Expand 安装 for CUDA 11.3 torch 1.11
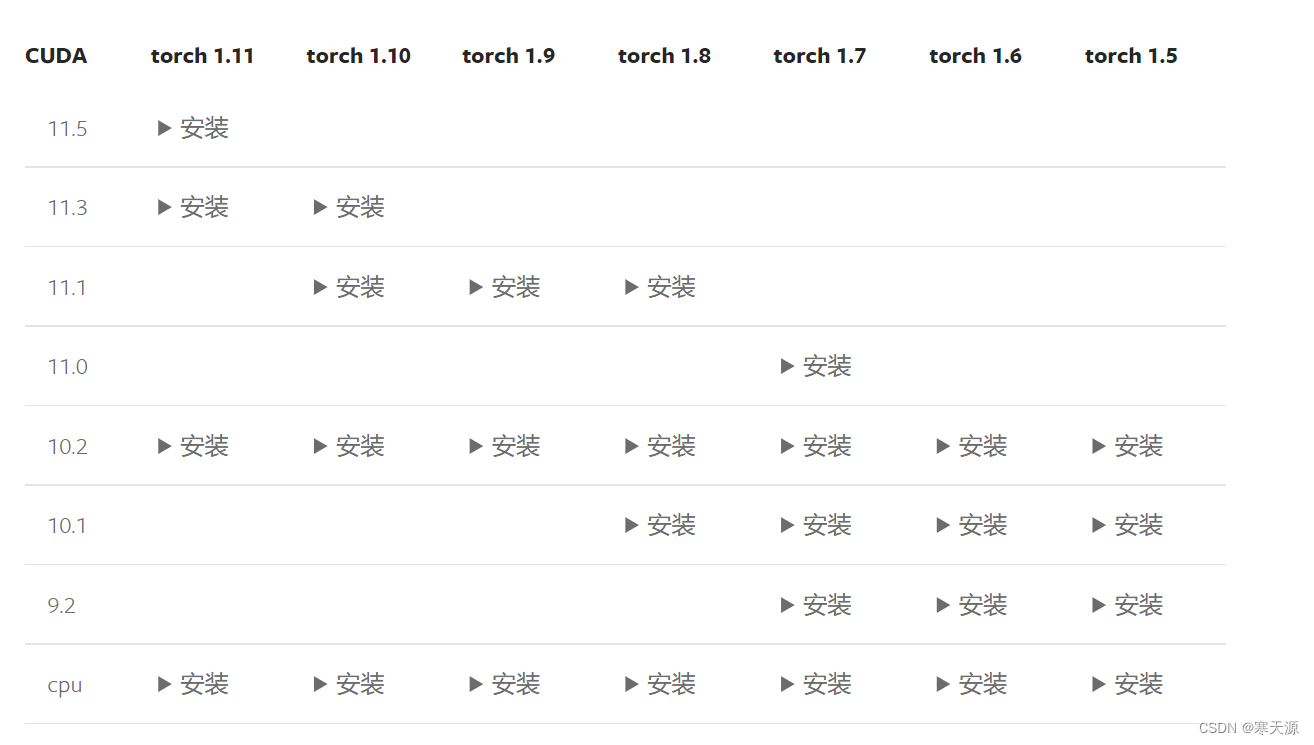This screenshot has width=1314, height=745. pos(194,207)
